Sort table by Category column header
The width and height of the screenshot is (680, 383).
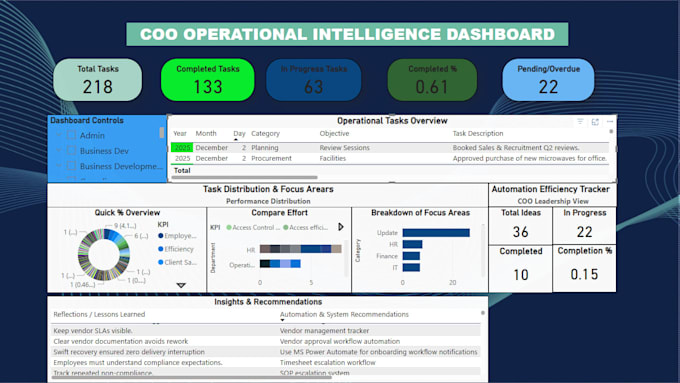[265, 134]
